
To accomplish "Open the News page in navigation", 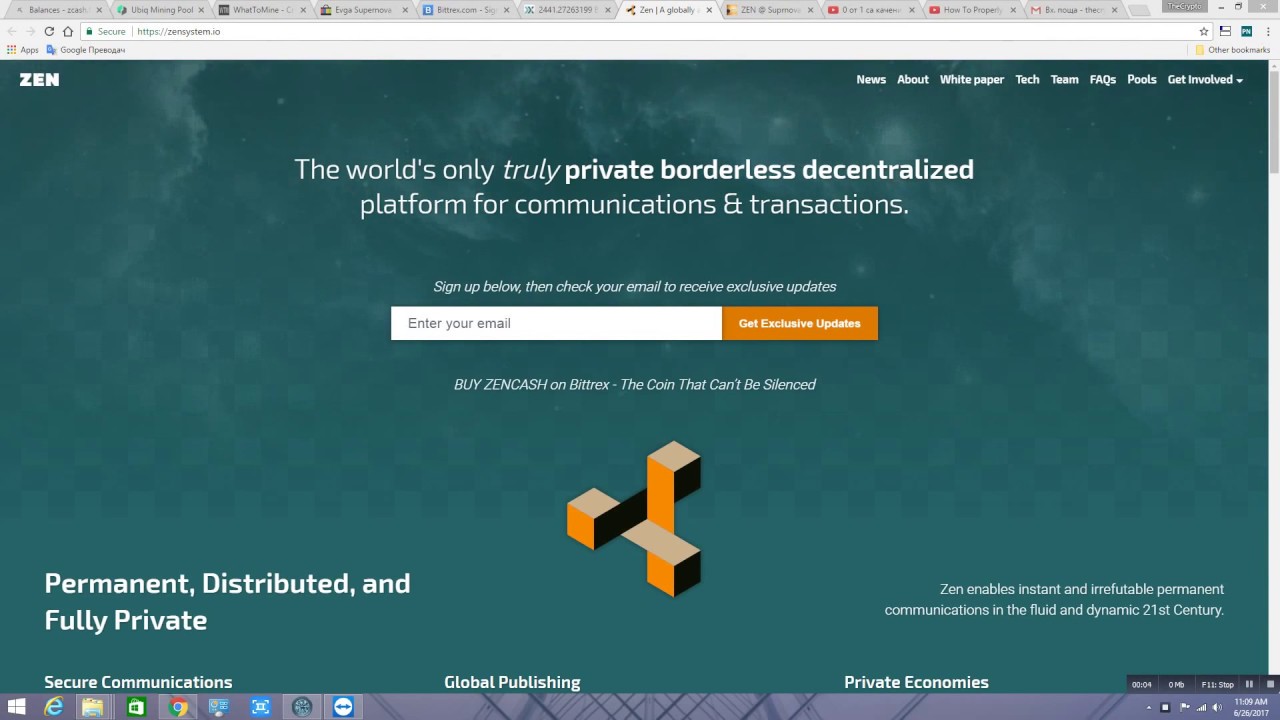I will click(871, 80).
